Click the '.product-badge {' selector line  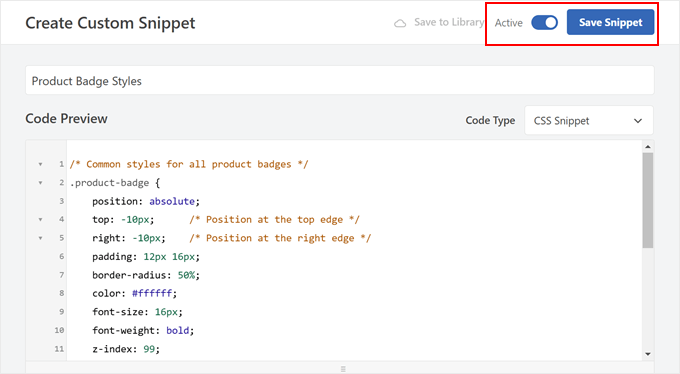pyautogui.click(x=115, y=183)
